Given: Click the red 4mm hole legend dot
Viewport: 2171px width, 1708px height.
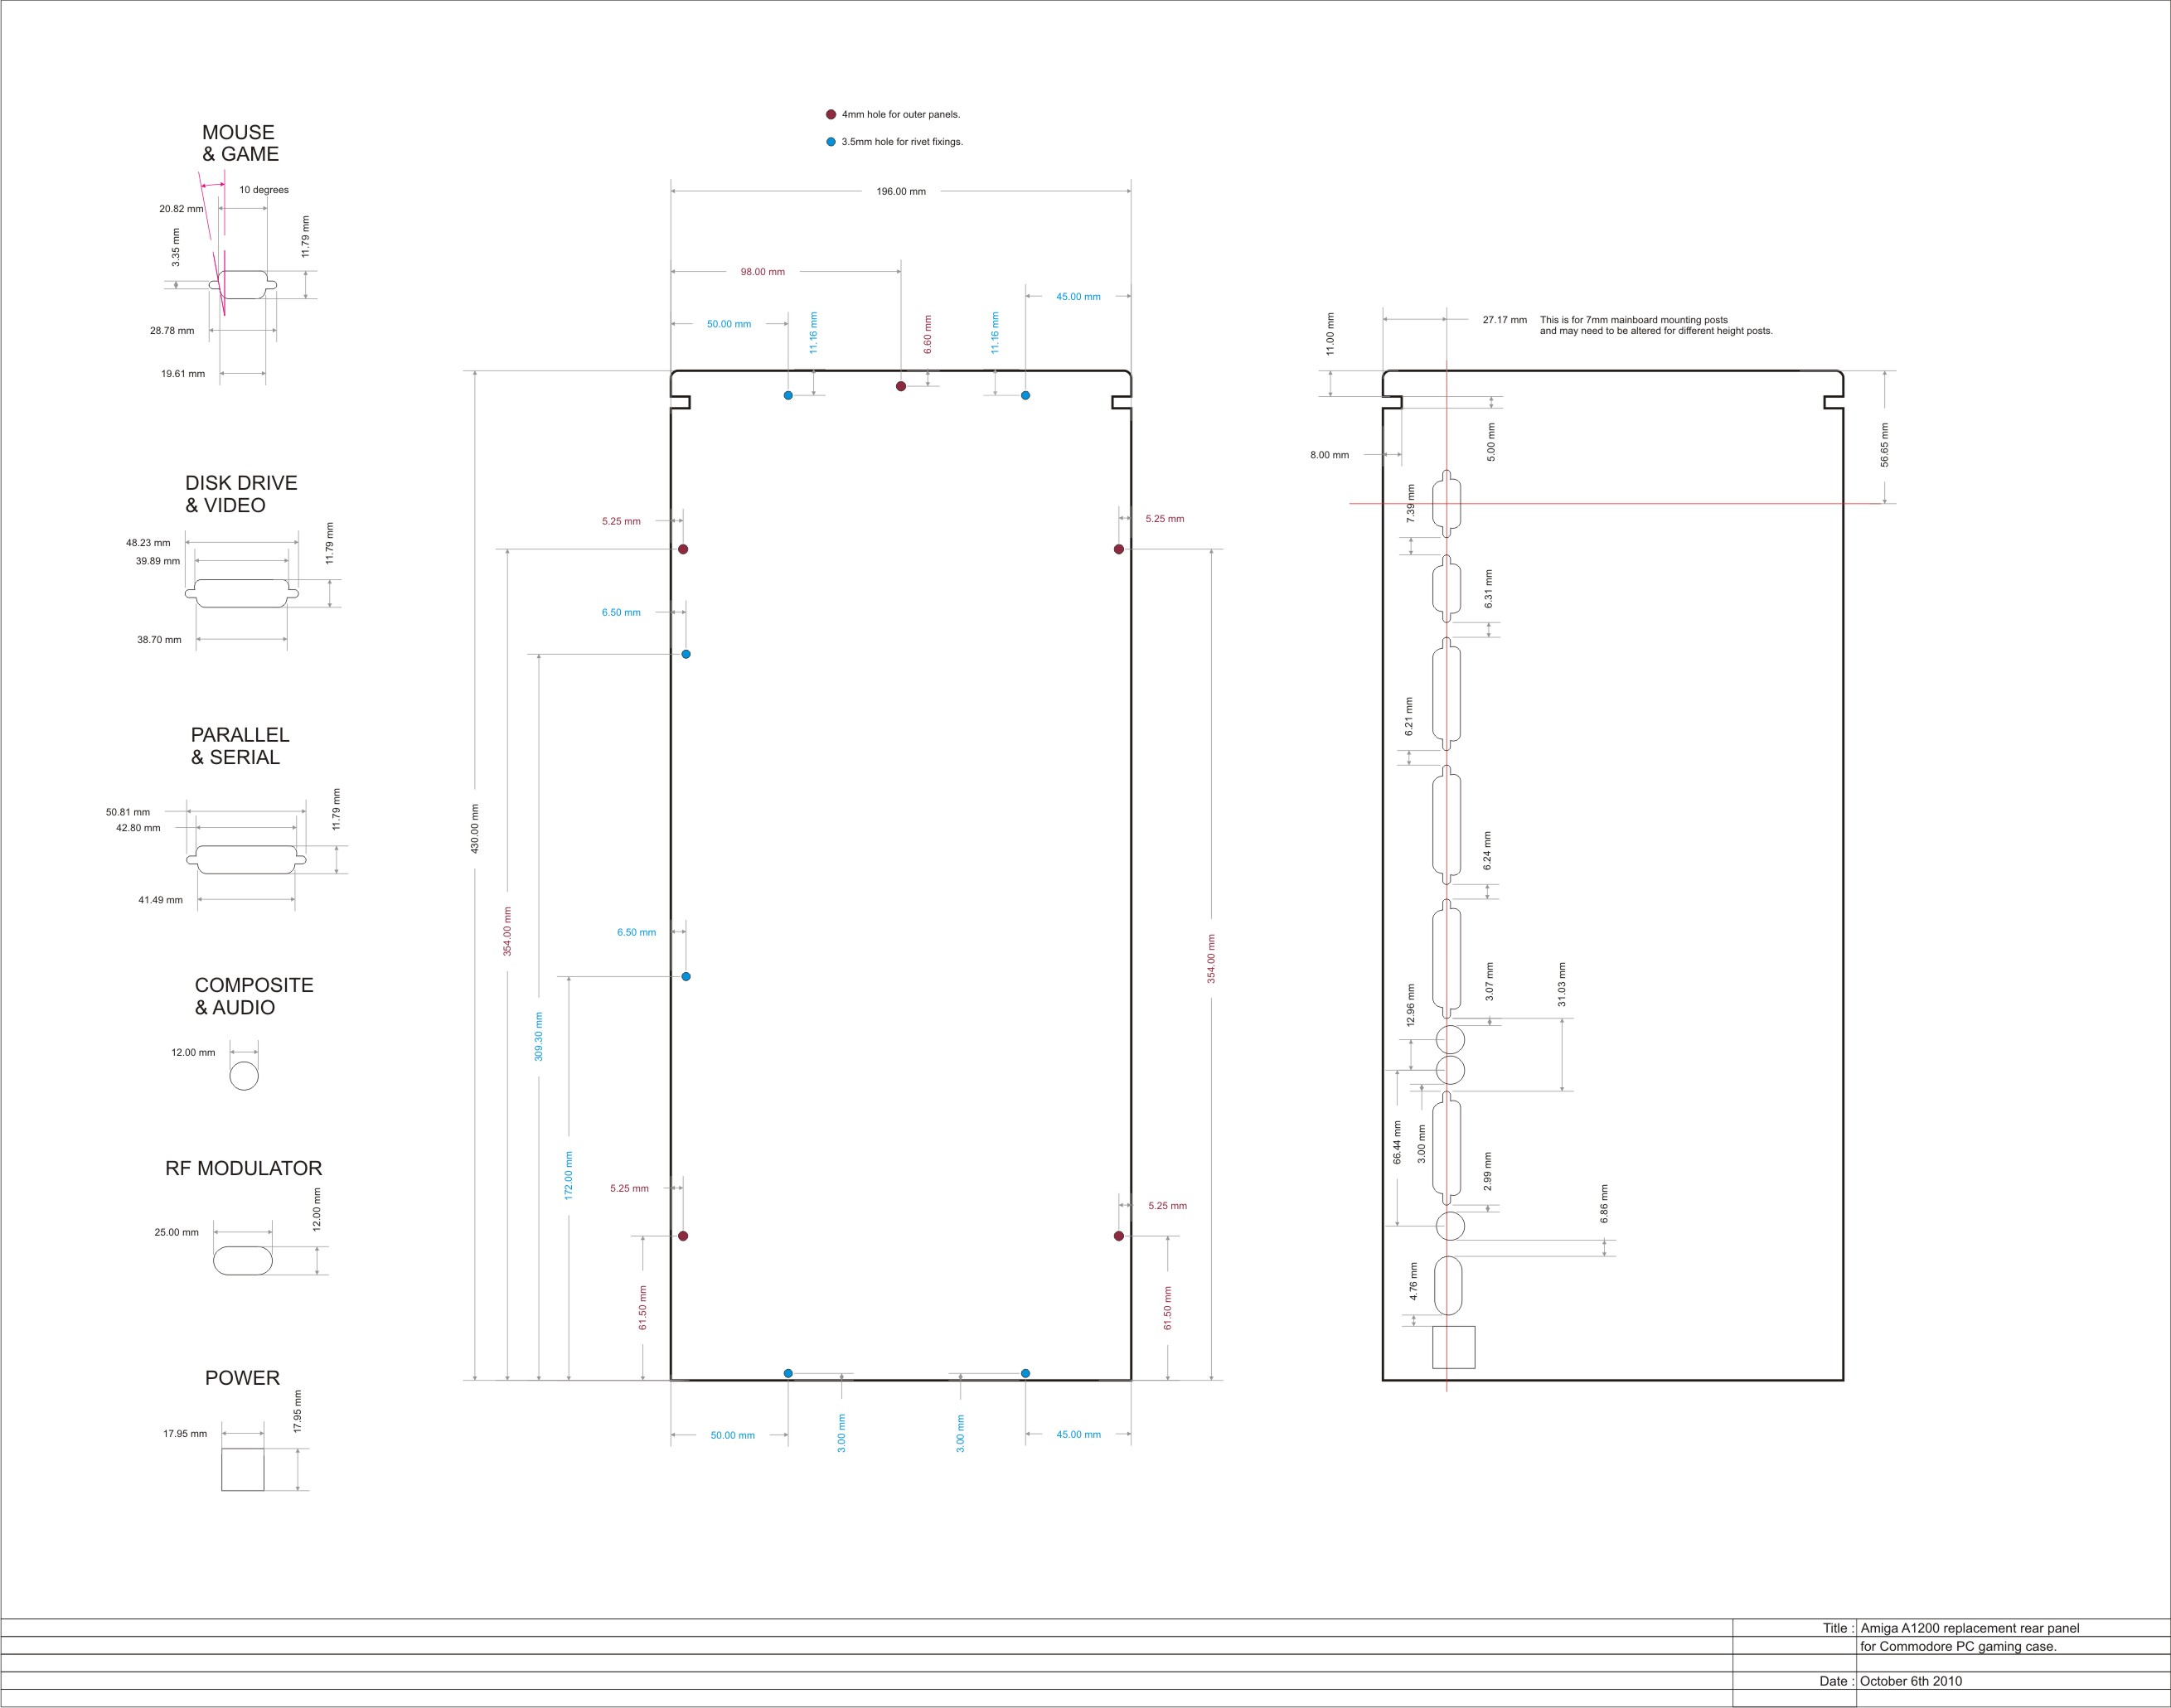Looking at the screenshot, I should pyautogui.click(x=831, y=115).
